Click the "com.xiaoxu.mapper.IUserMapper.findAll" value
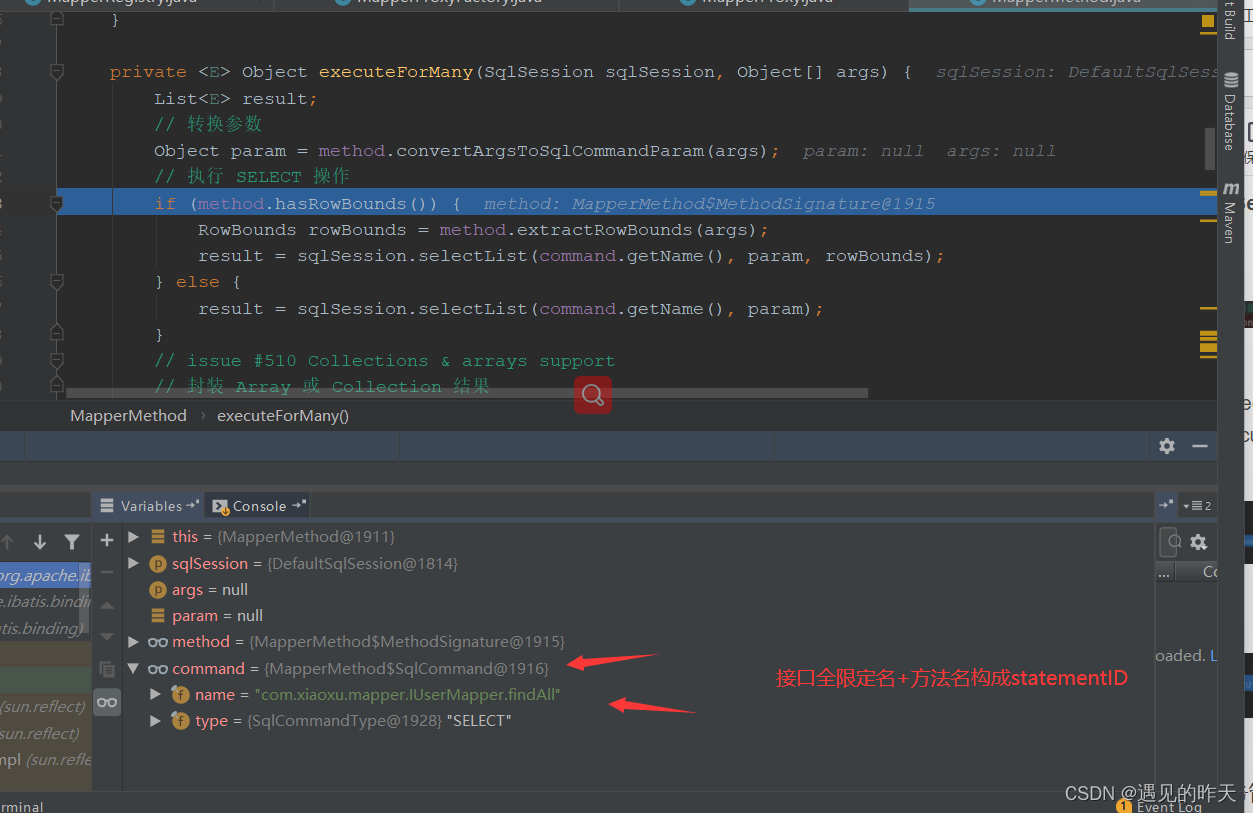 408,694
